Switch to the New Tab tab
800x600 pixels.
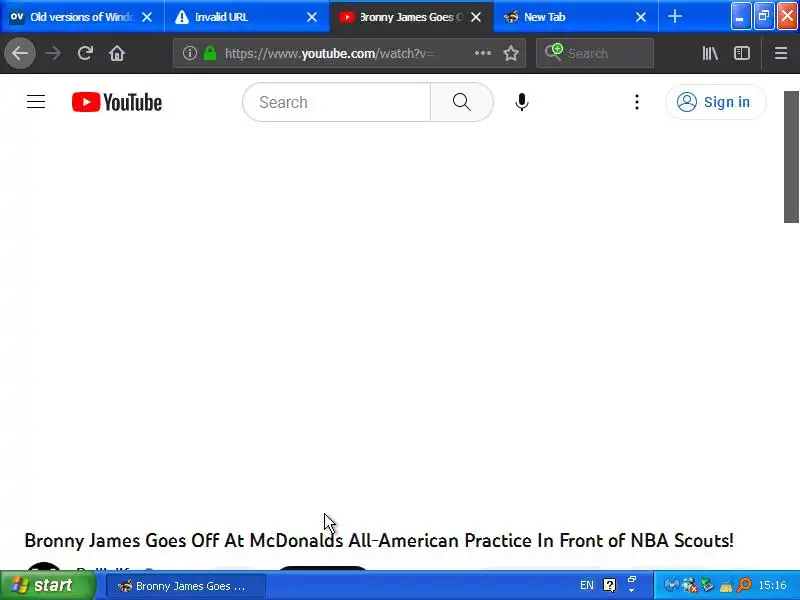pyautogui.click(x=576, y=17)
